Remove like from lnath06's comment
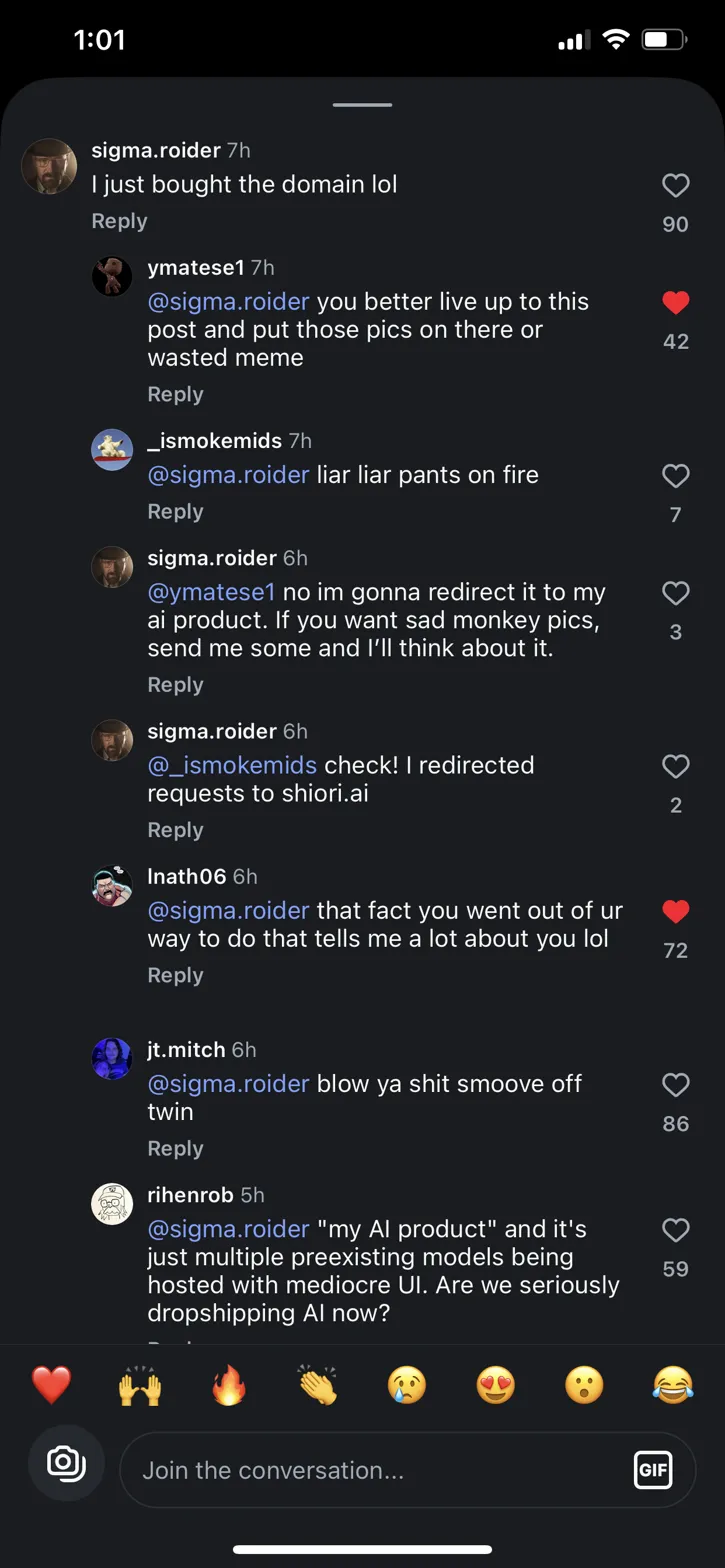Screen dimensions: 725x1568 [676, 911]
